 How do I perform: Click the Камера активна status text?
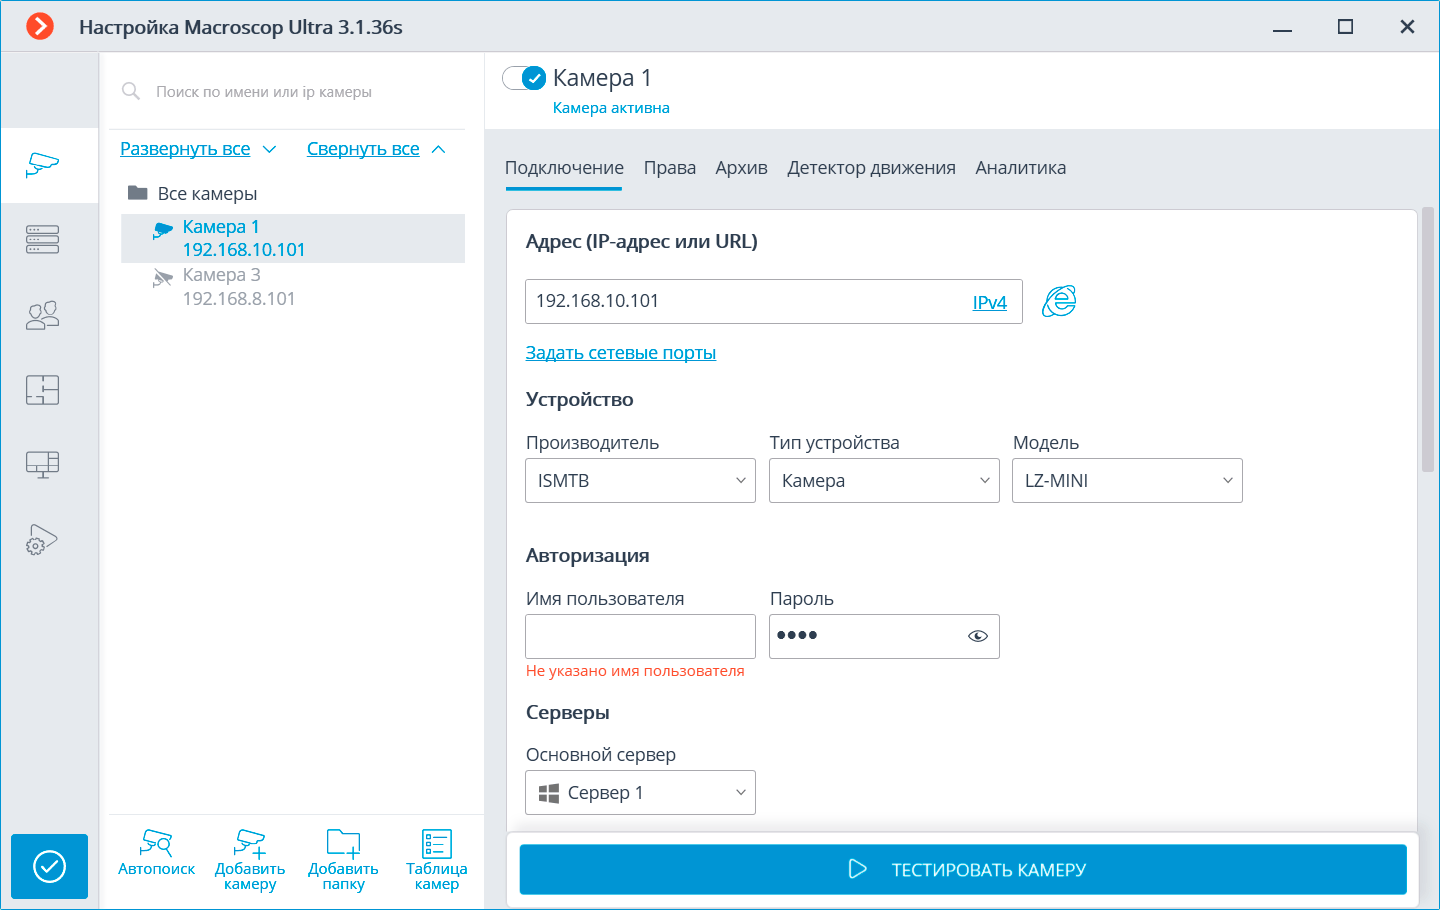[x=611, y=108]
